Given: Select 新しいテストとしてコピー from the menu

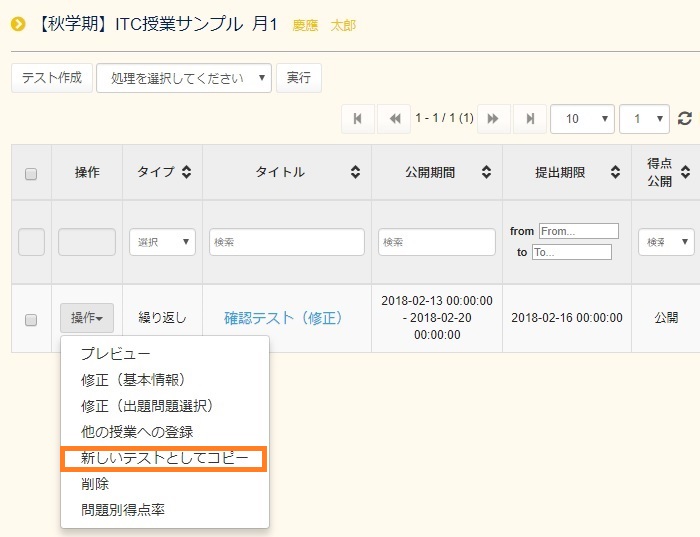Looking at the screenshot, I should 163,458.
